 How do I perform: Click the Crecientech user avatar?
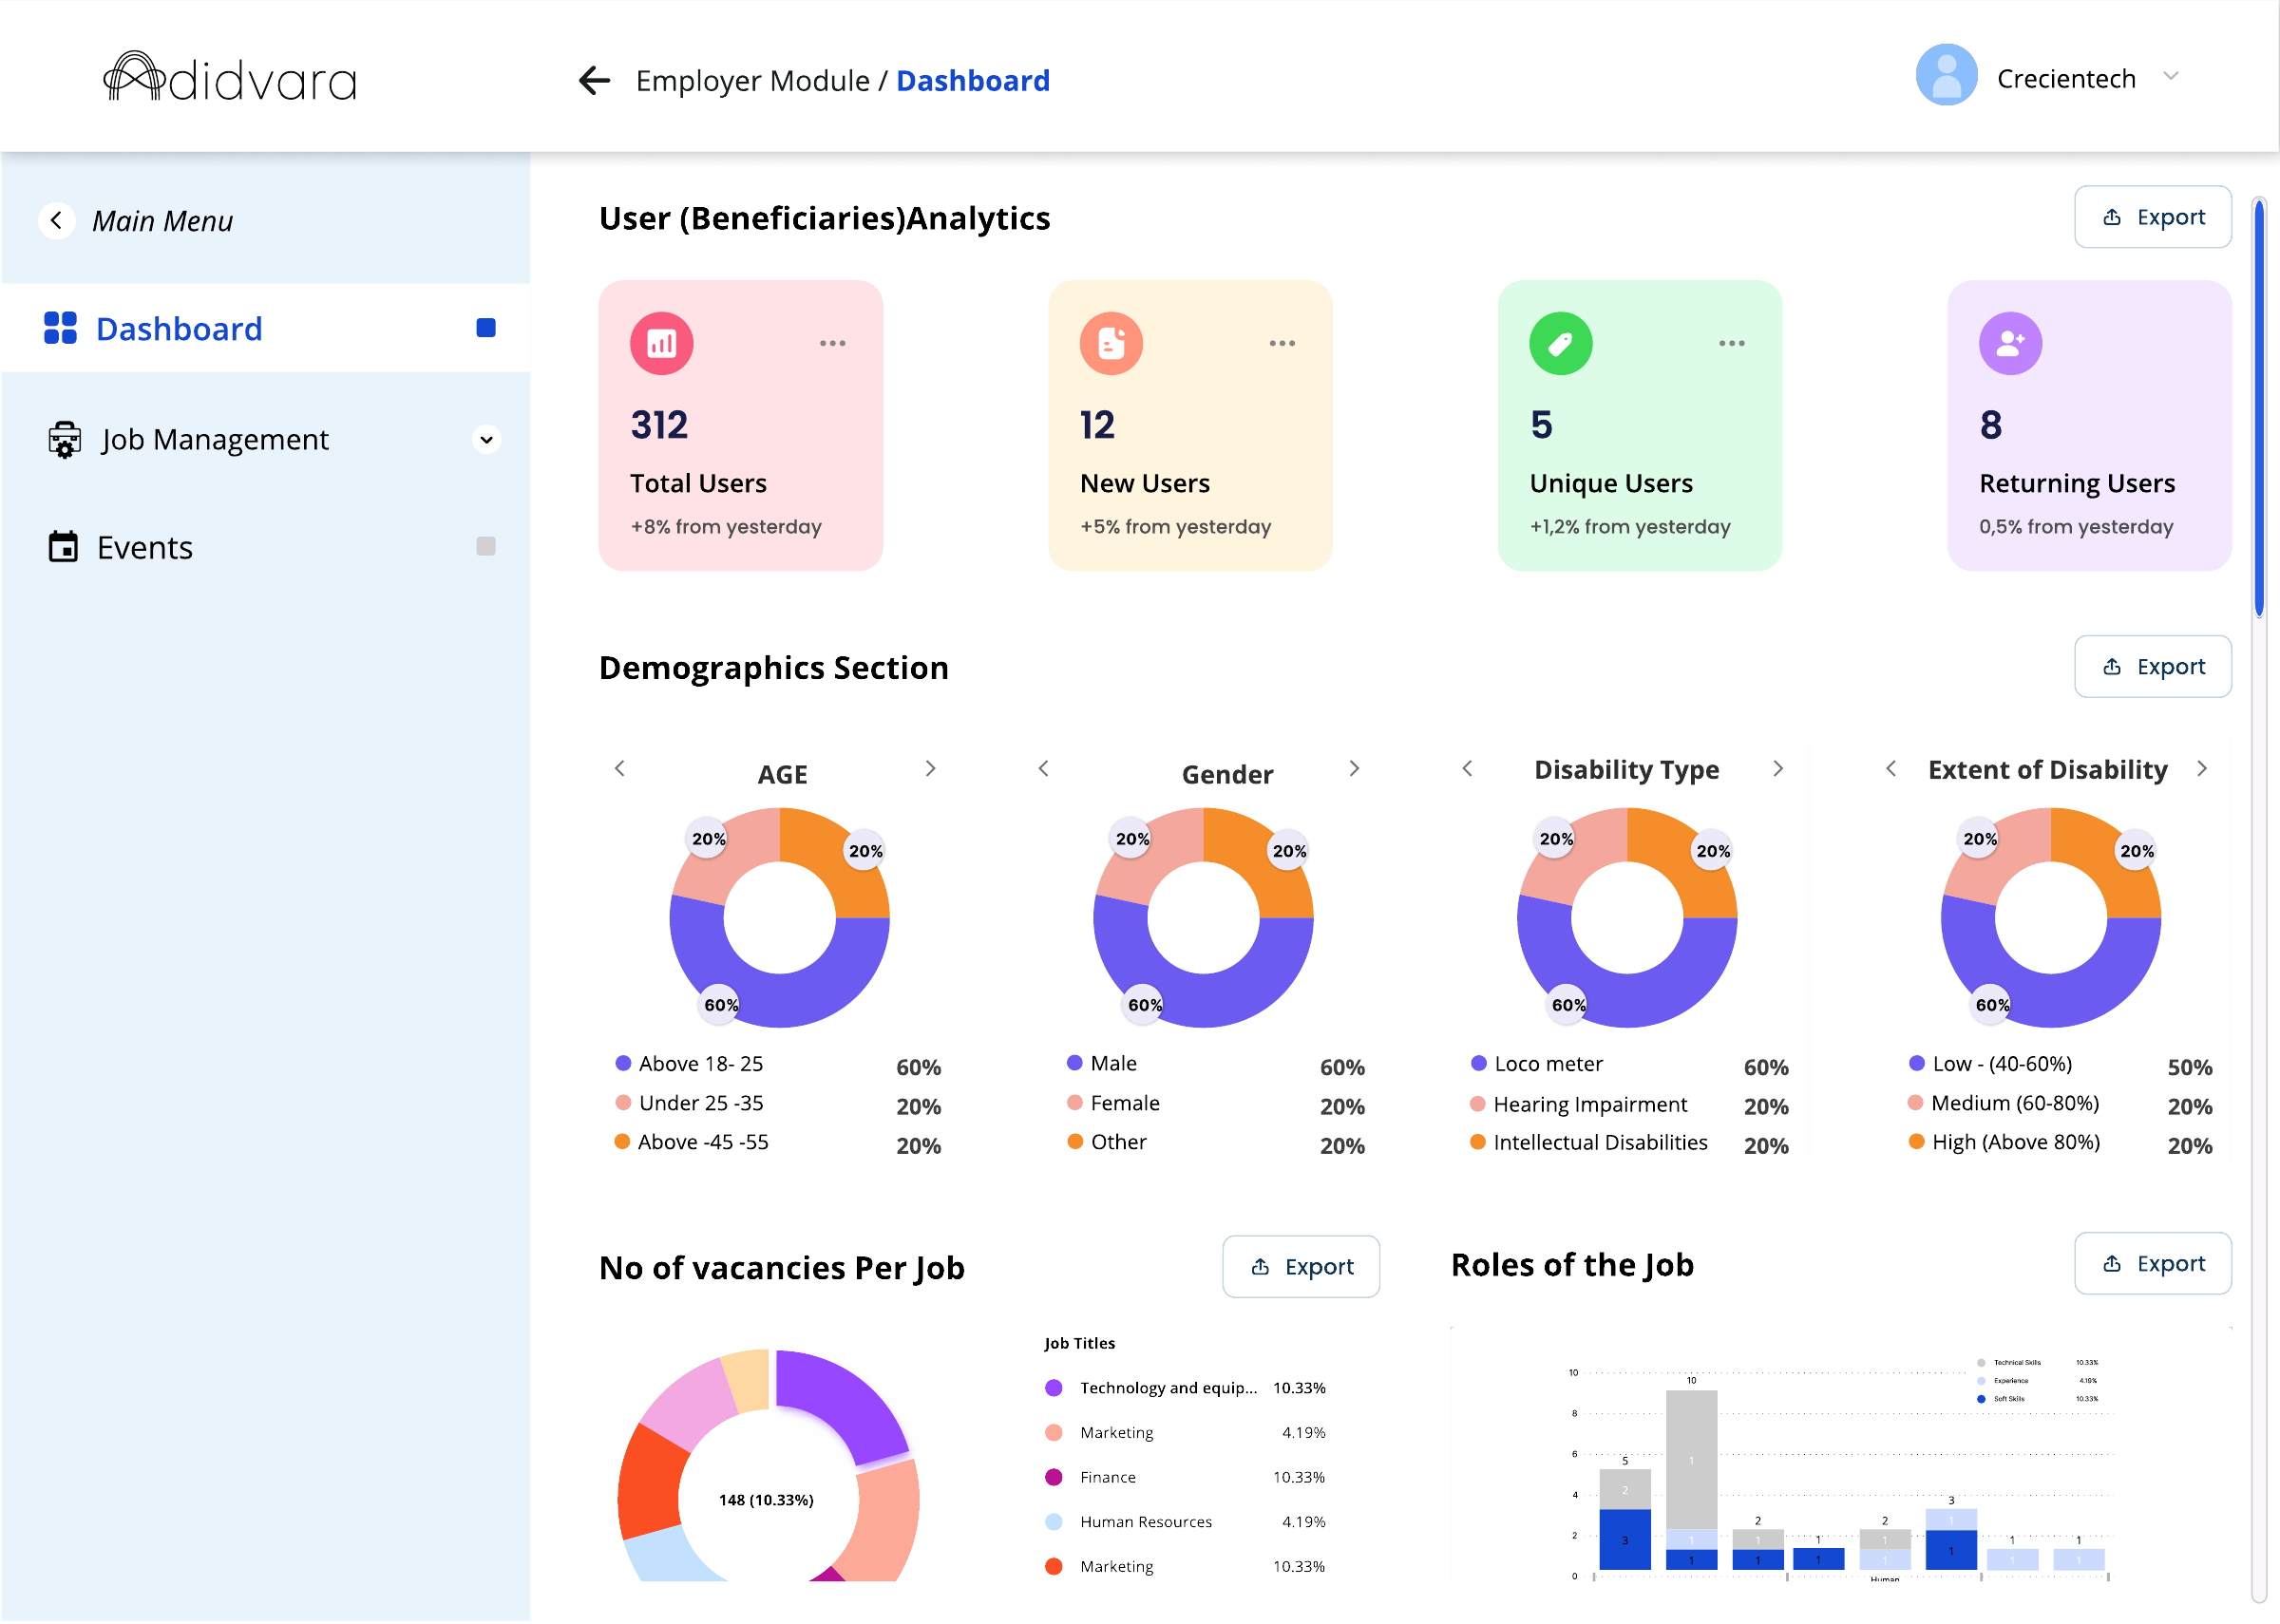point(1945,75)
